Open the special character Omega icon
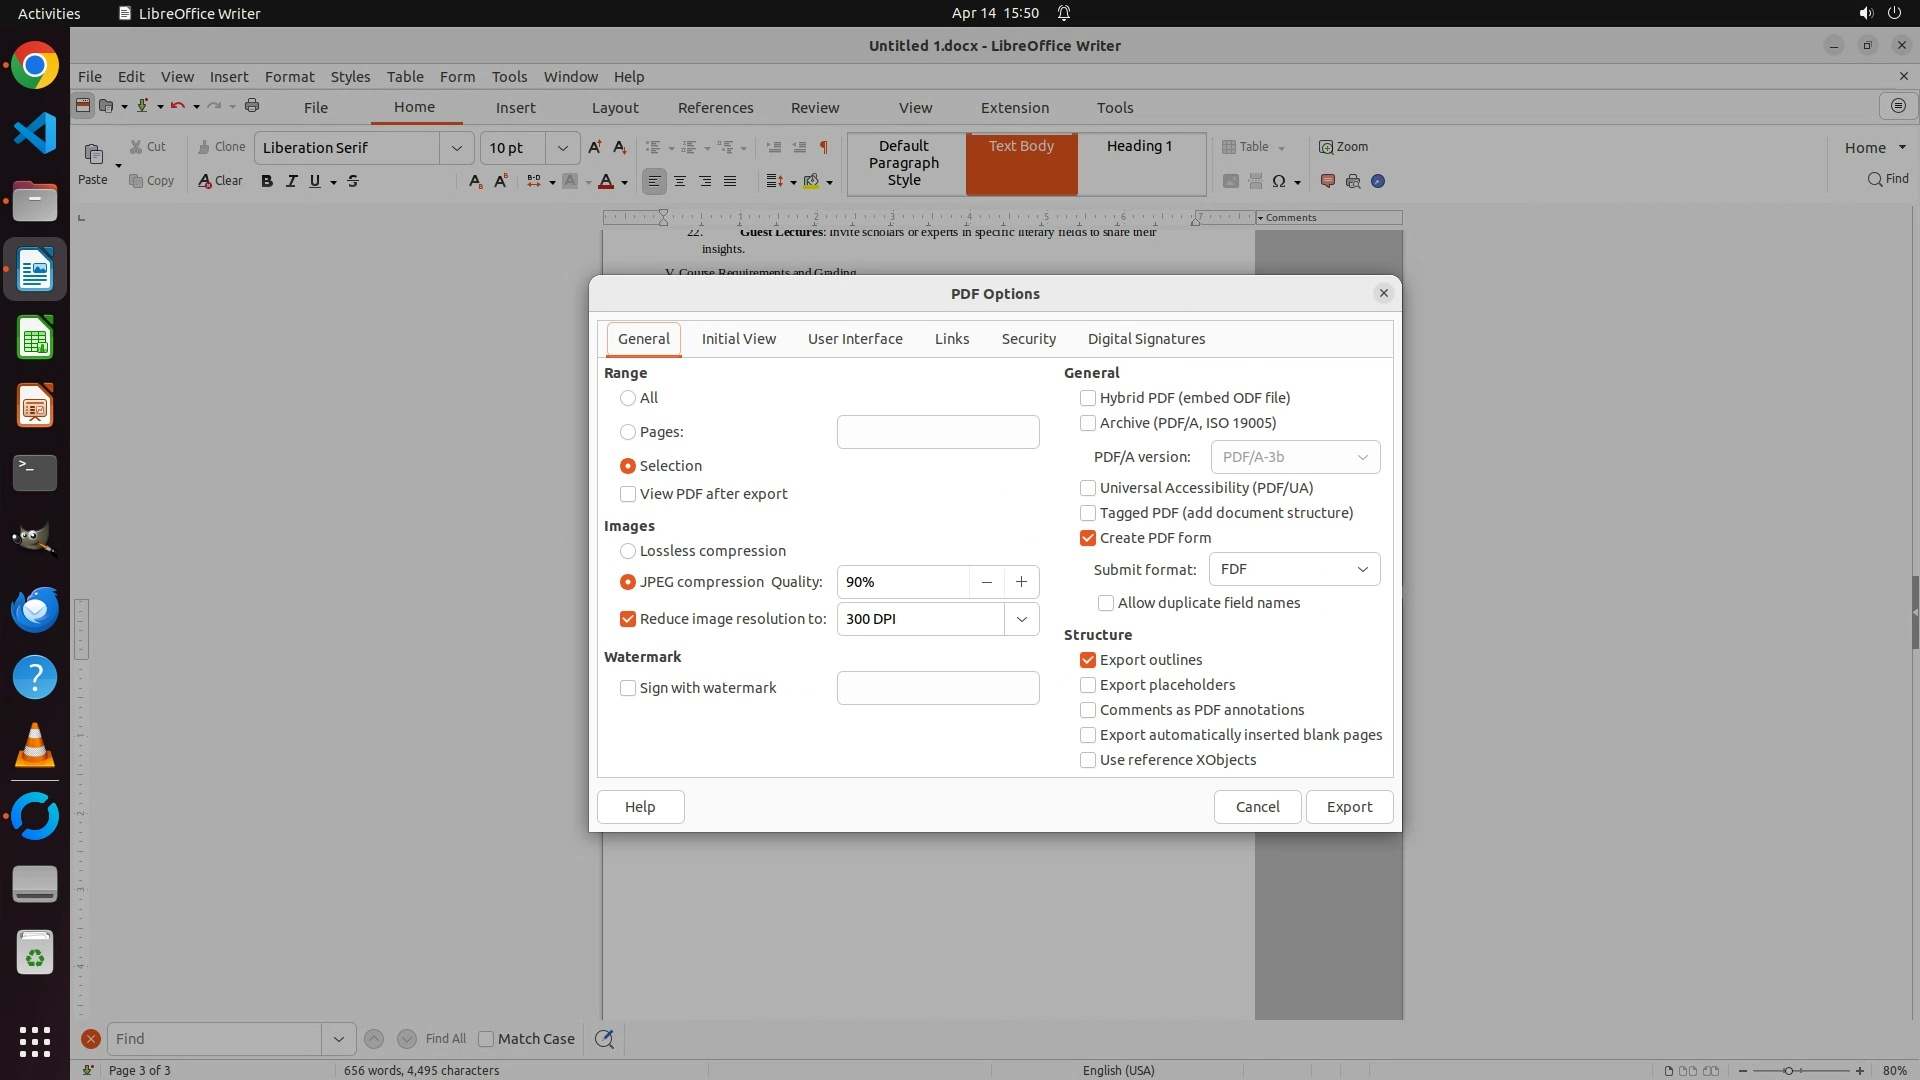Image resolution: width=1920 pixels, height=1080 pixels. (1278, 181)
